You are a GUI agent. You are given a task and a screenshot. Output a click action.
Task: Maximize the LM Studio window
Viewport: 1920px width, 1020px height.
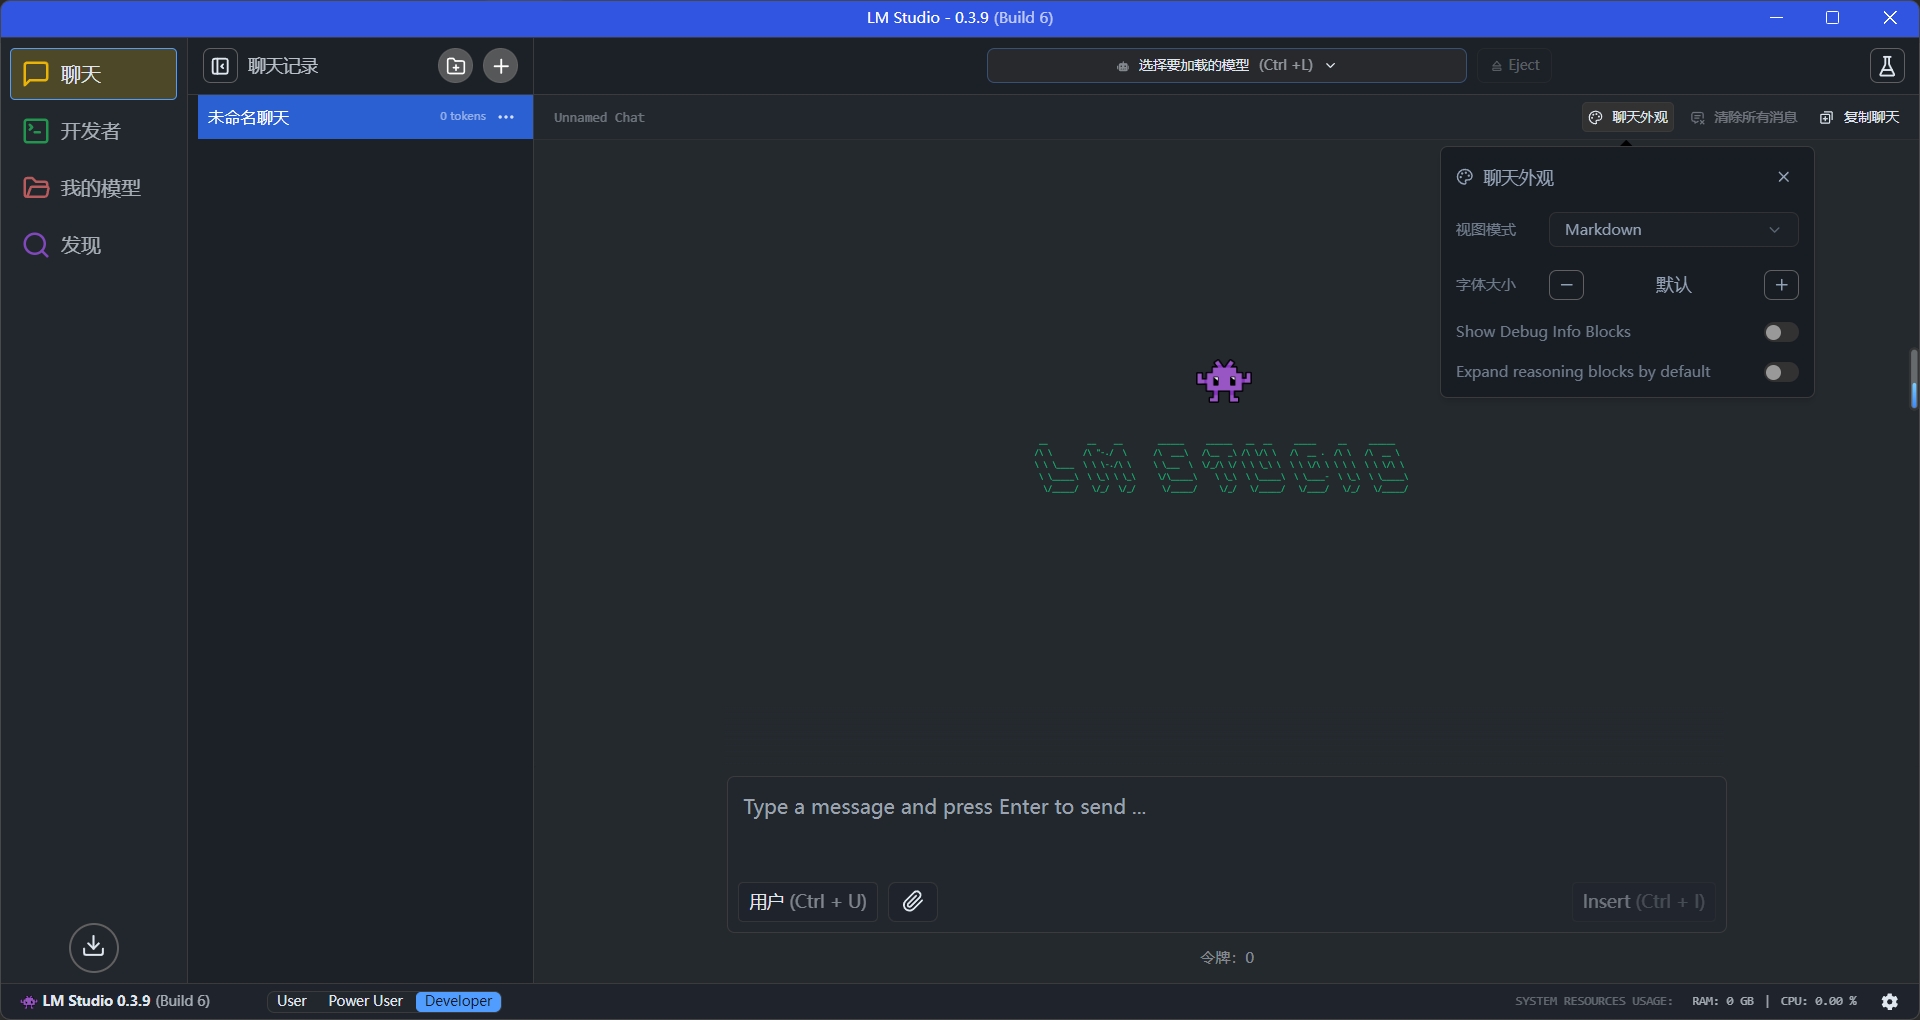click(x=1832, y=18)
